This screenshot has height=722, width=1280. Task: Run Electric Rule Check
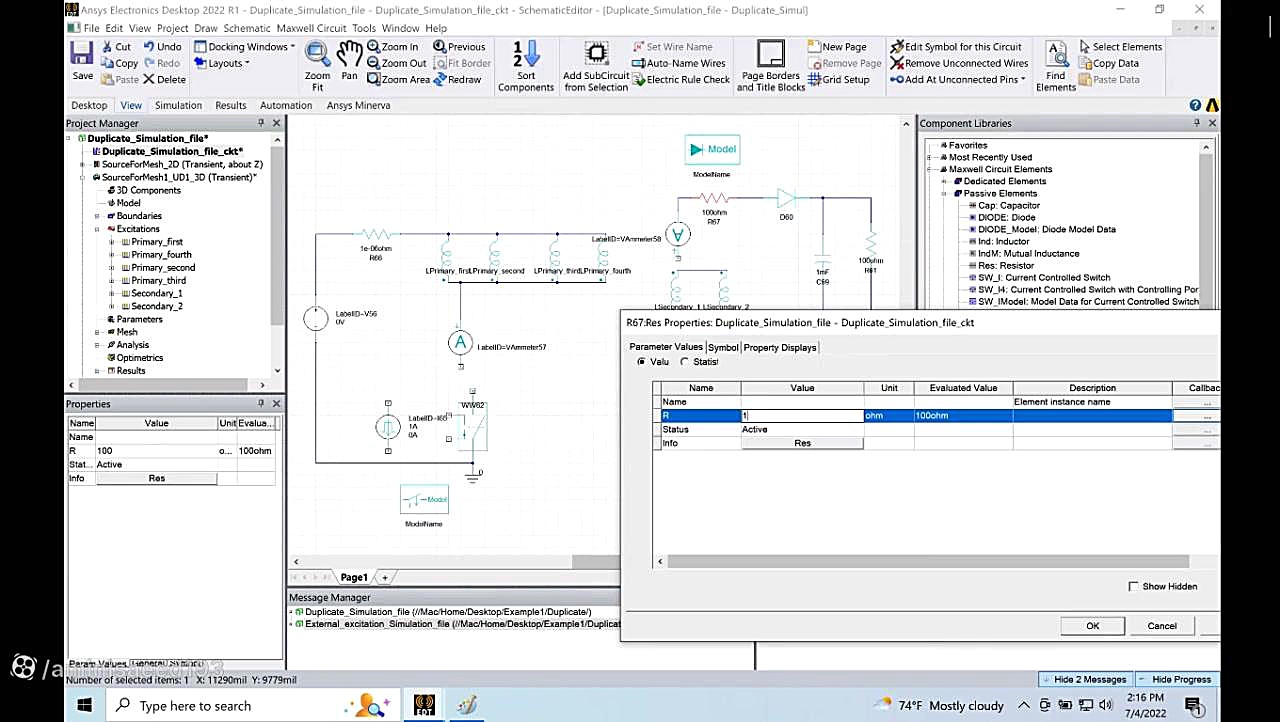[x=681, y=79]
